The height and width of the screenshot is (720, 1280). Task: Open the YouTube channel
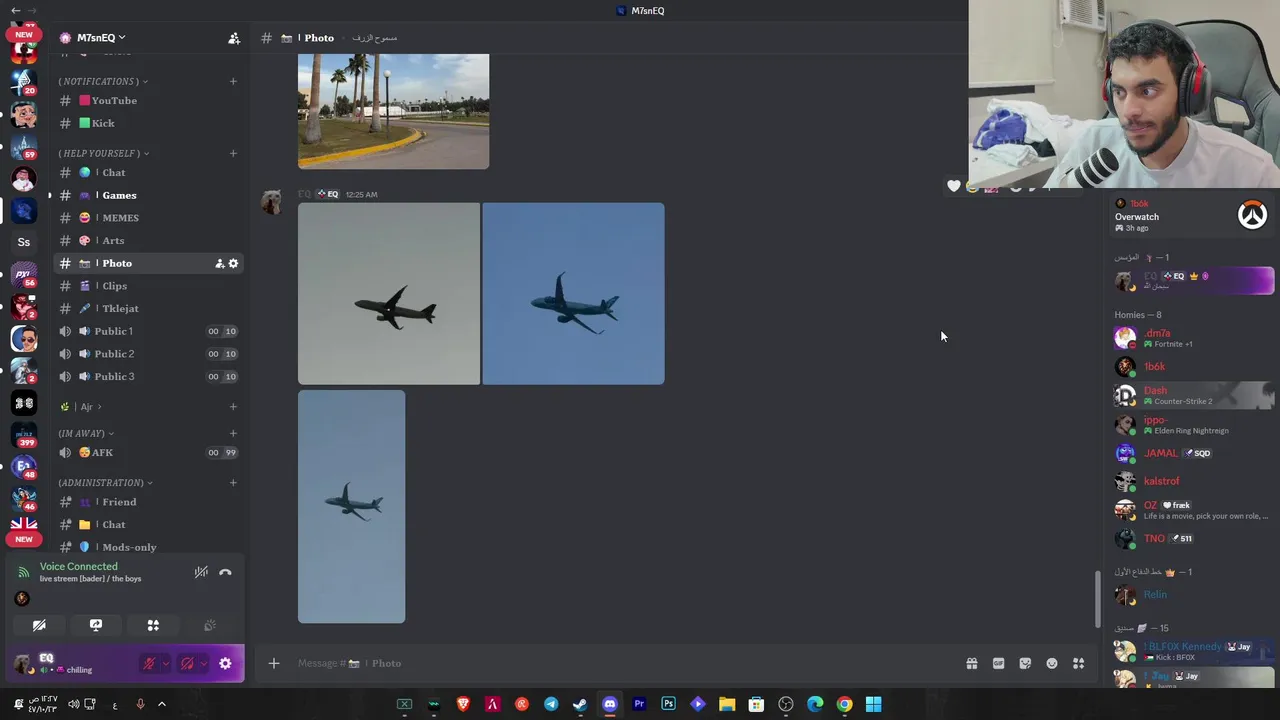(x=148, y=101)
